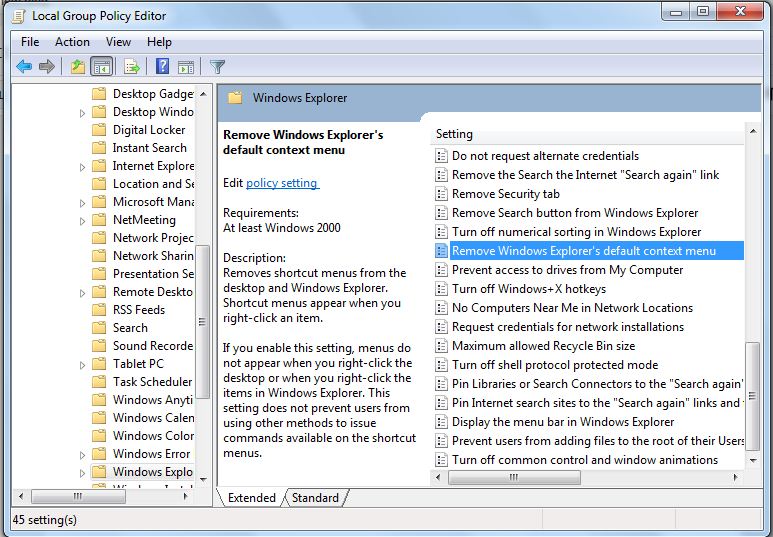This screenshot has height=537, width=773.
Task: Expand the Windows Explorer tree node
Action: 82,473
